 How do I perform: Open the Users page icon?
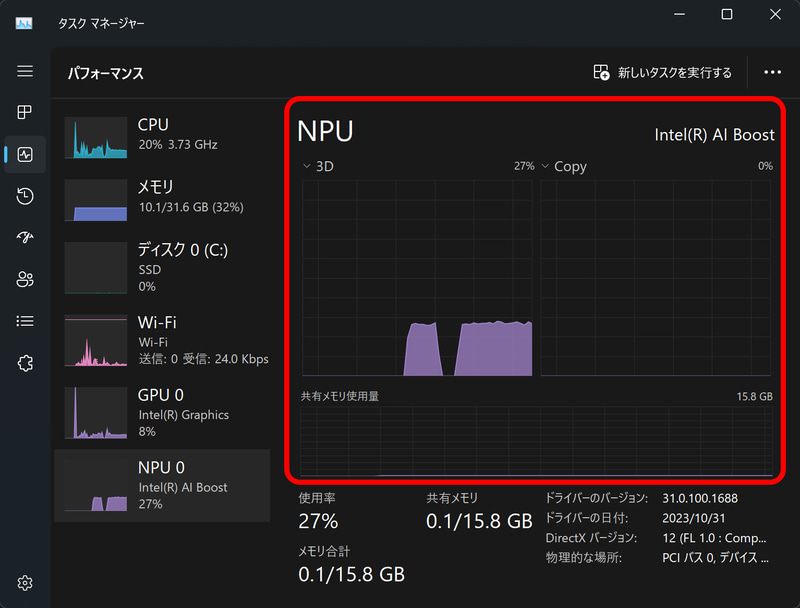tap(25, 280)
